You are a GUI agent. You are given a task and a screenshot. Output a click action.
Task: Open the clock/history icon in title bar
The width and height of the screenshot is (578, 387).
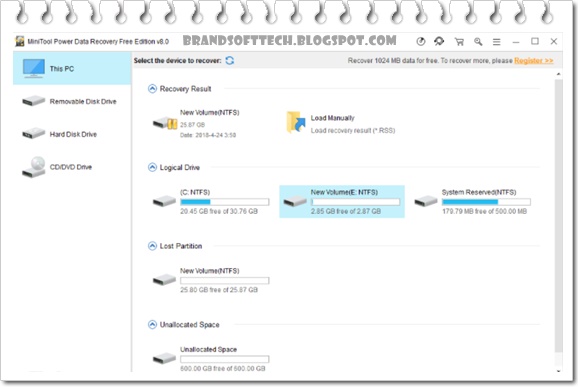[x=421, y=42]
